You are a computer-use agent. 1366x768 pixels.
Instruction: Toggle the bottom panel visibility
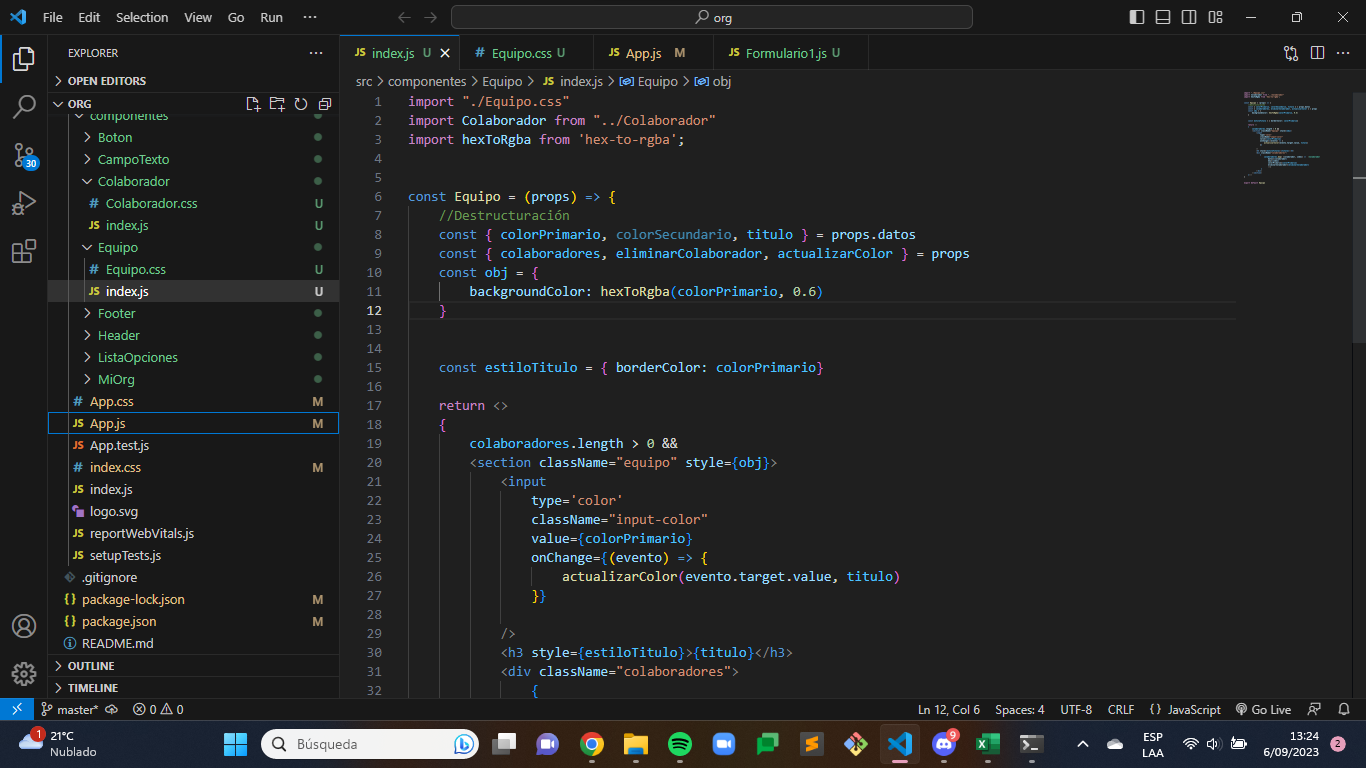[x=1163, y=17]
